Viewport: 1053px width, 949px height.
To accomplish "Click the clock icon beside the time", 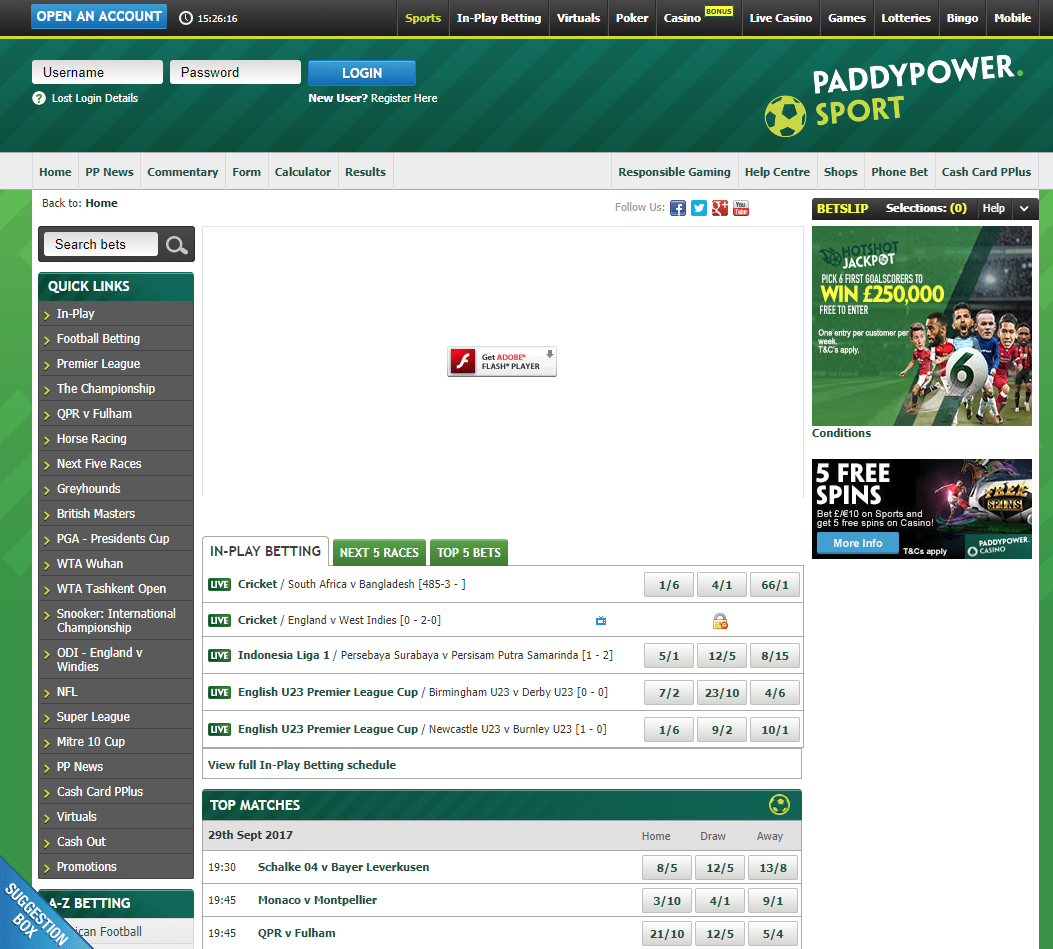I will pyautogui.click(x=186, y=18).
